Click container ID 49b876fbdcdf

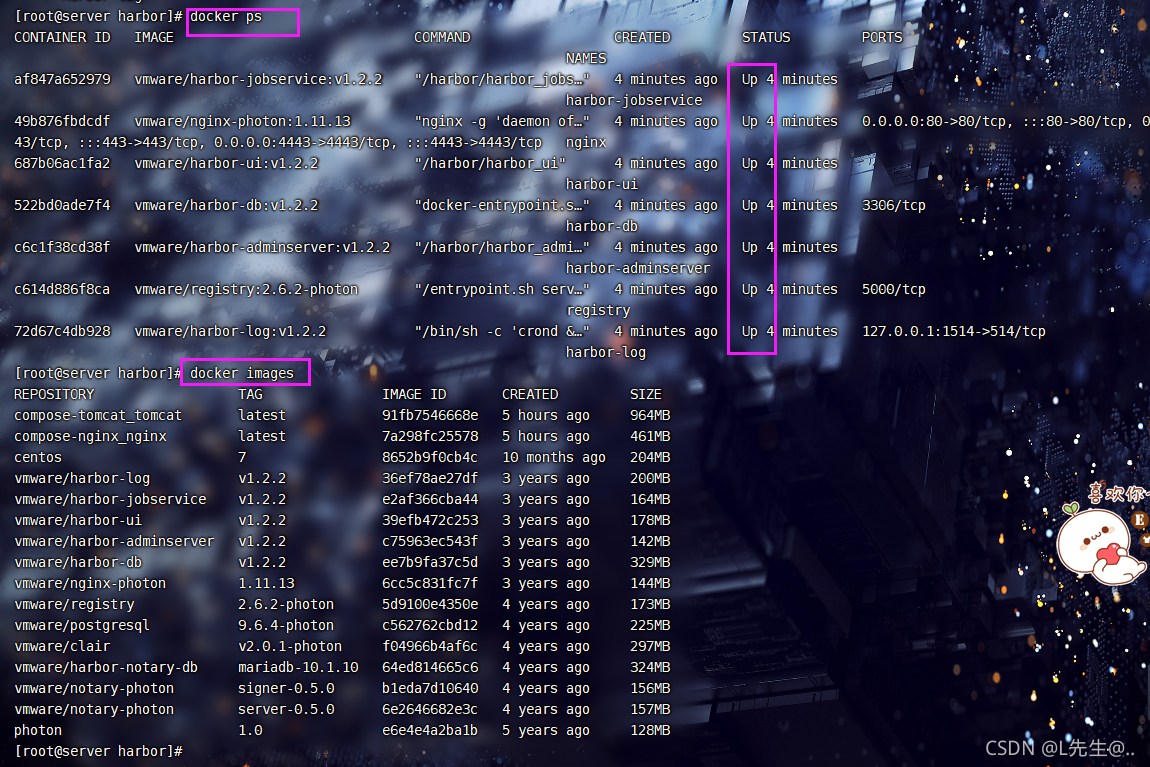[x=62, y=121]
